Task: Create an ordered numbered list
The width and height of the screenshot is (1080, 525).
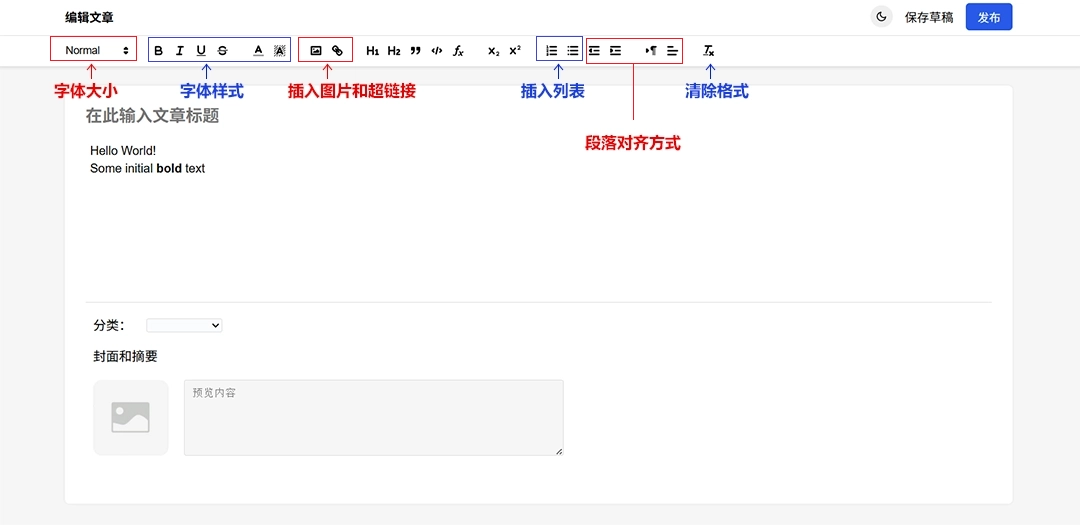Action: coord(551,50)
